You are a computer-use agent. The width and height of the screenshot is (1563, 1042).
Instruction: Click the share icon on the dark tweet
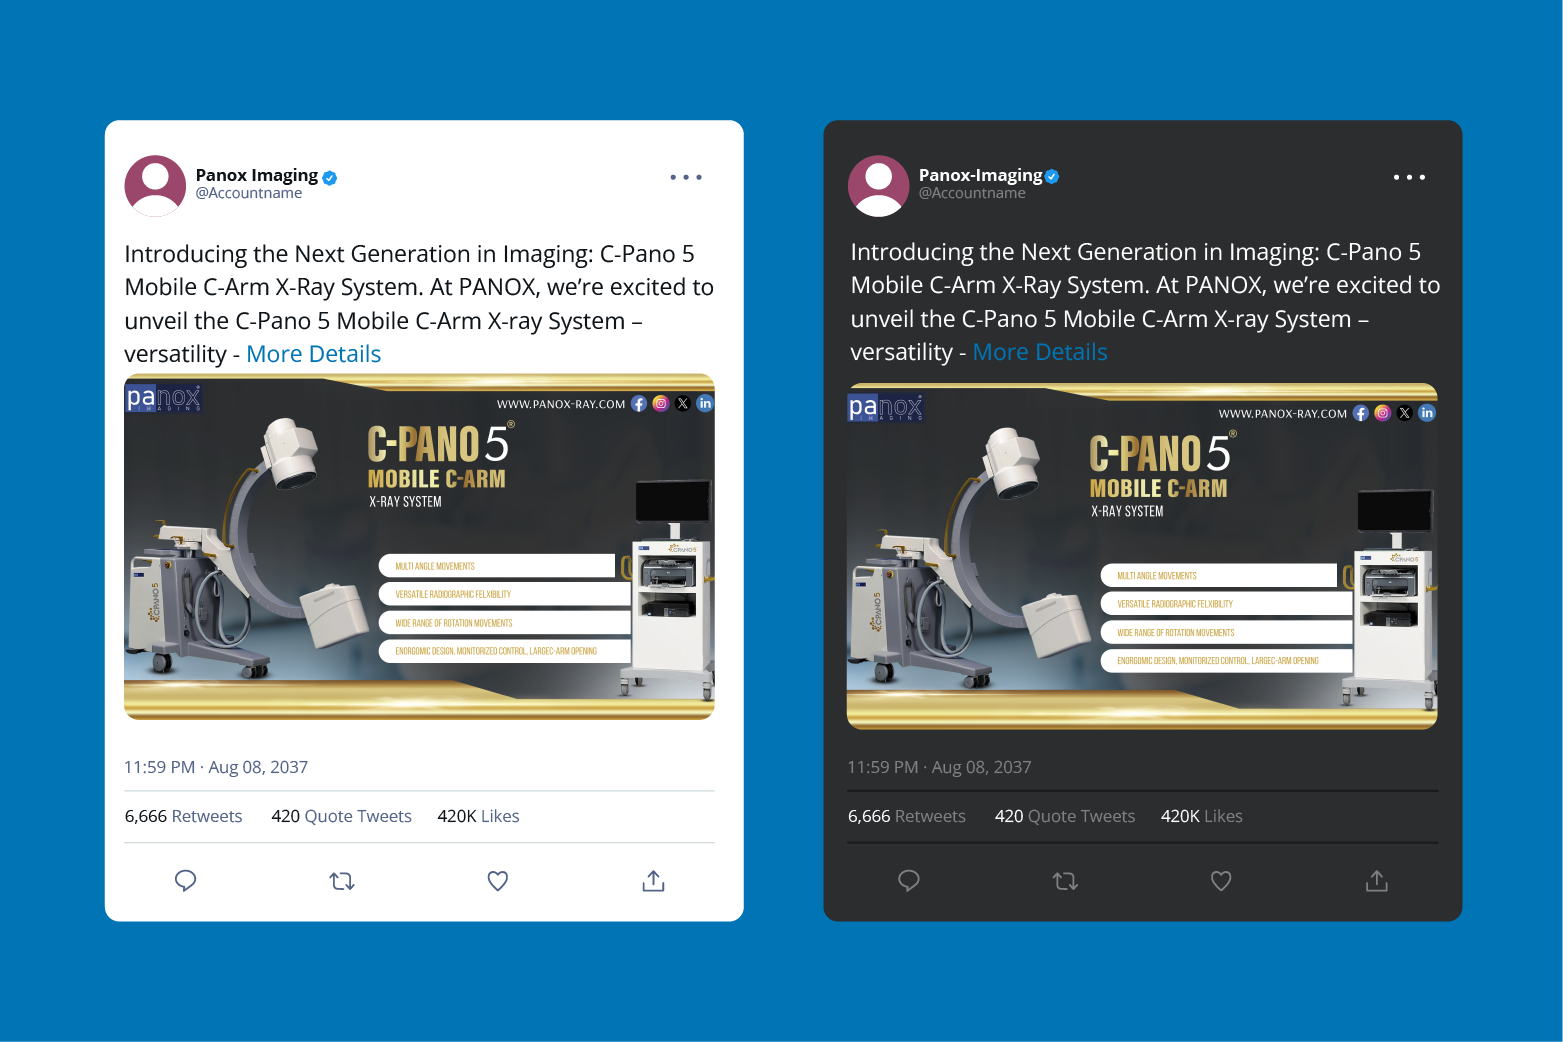[1377, 881]
